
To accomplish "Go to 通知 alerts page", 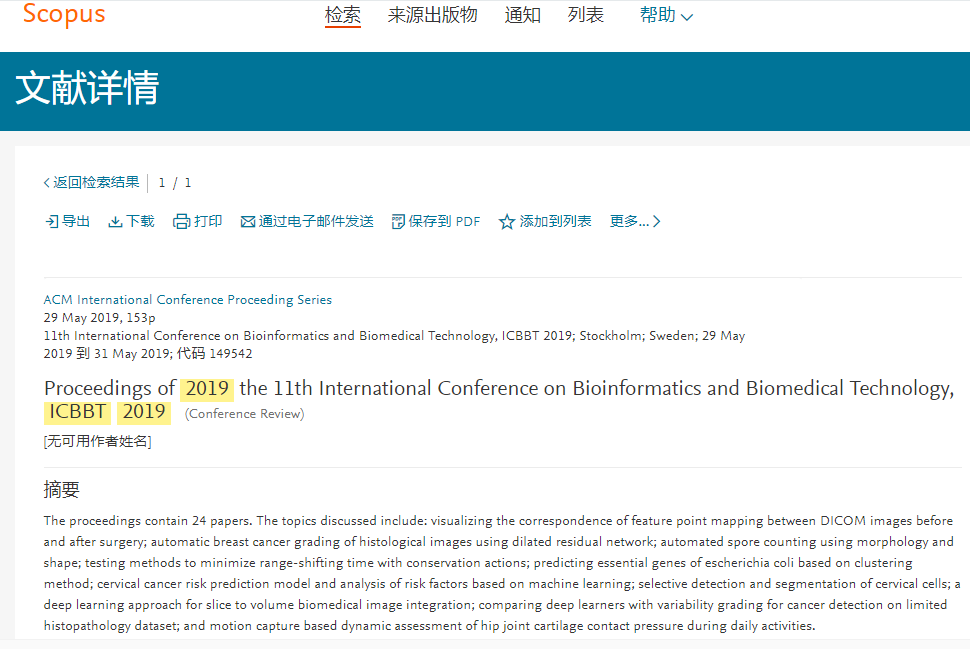I will pos(523,15).
